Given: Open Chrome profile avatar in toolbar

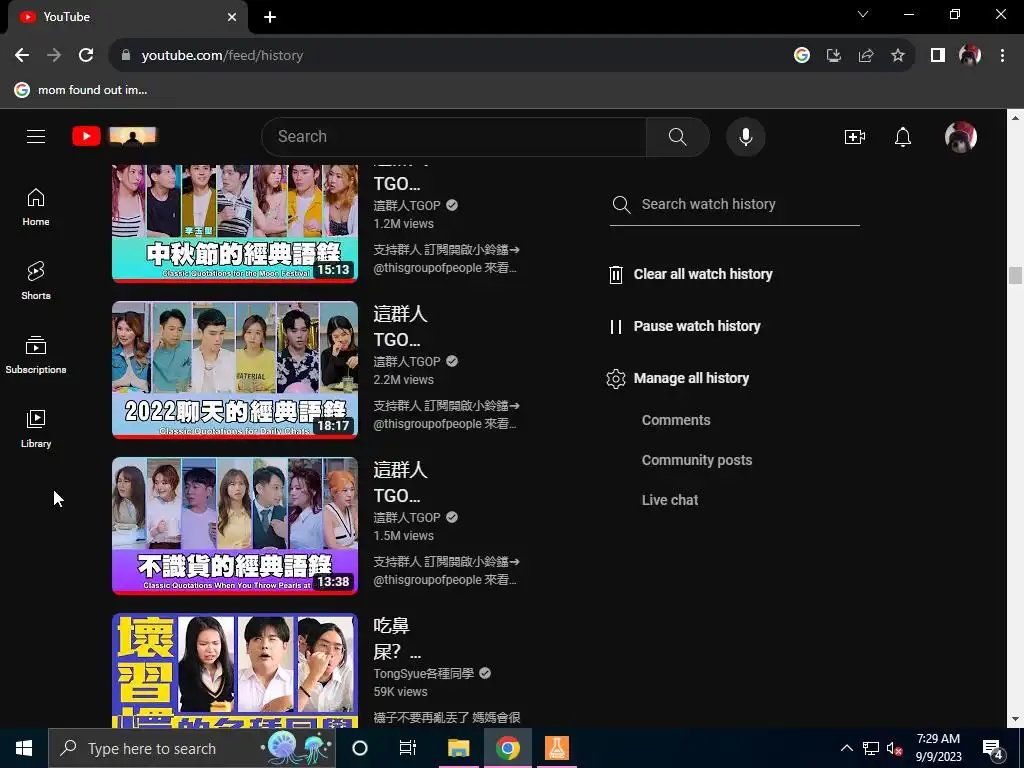Looking at the screenshot, I should point(970,56).
